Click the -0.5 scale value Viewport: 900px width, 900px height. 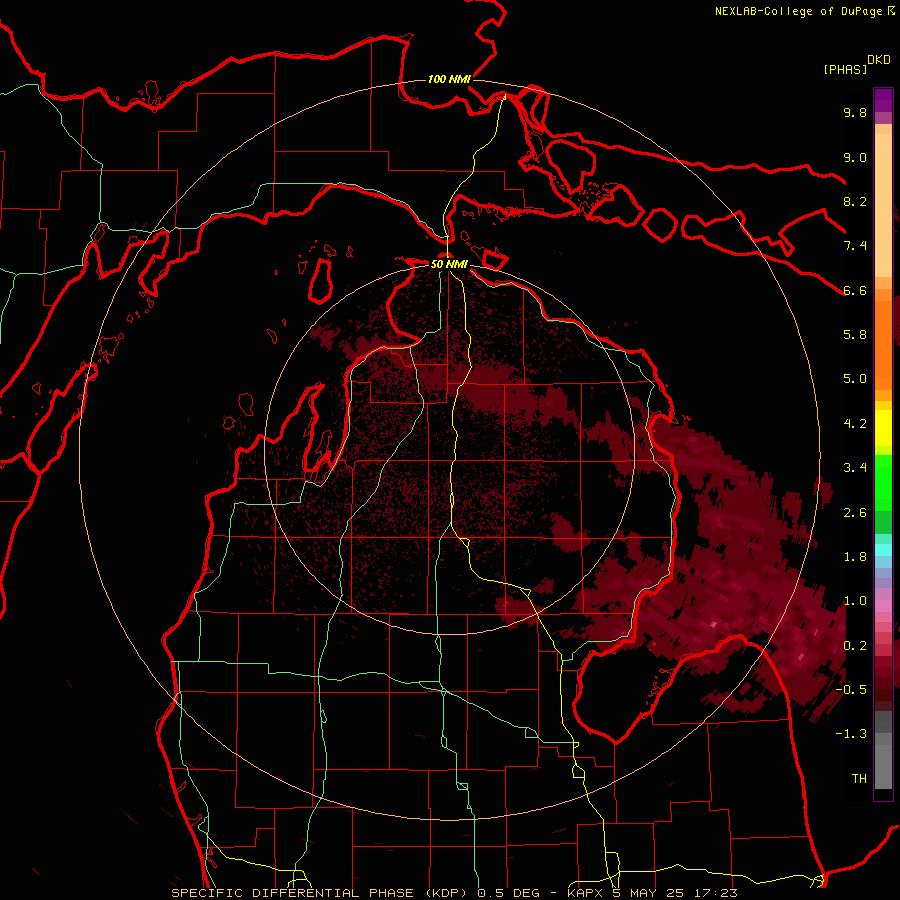(851, 690)
